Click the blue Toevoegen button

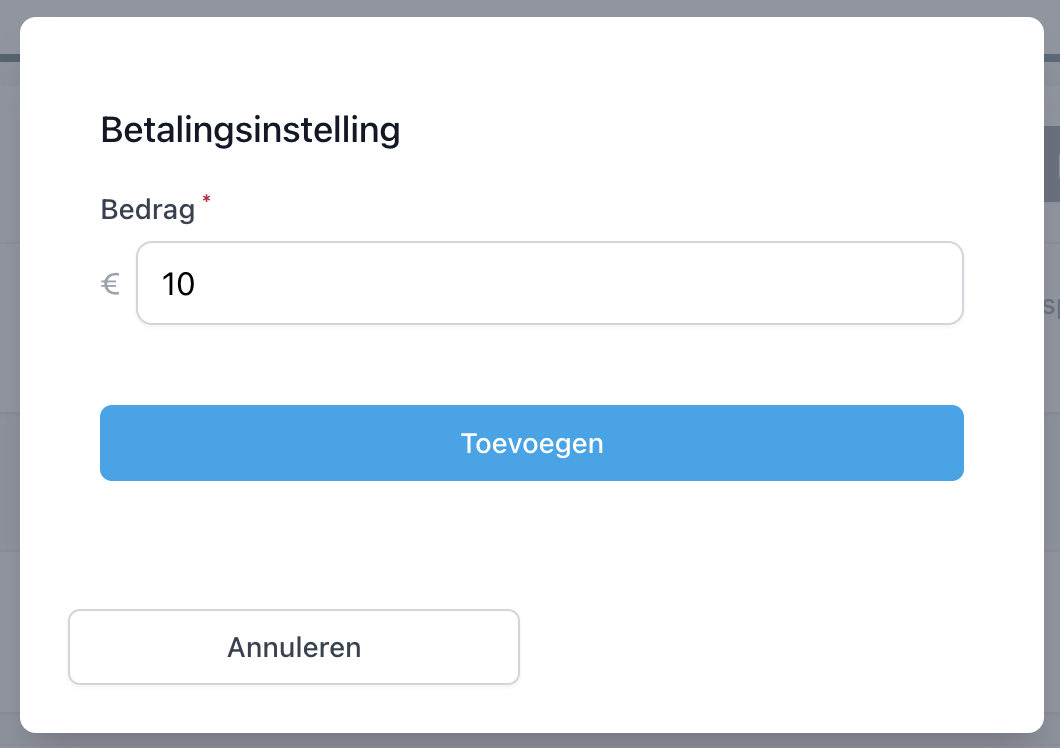531,443
